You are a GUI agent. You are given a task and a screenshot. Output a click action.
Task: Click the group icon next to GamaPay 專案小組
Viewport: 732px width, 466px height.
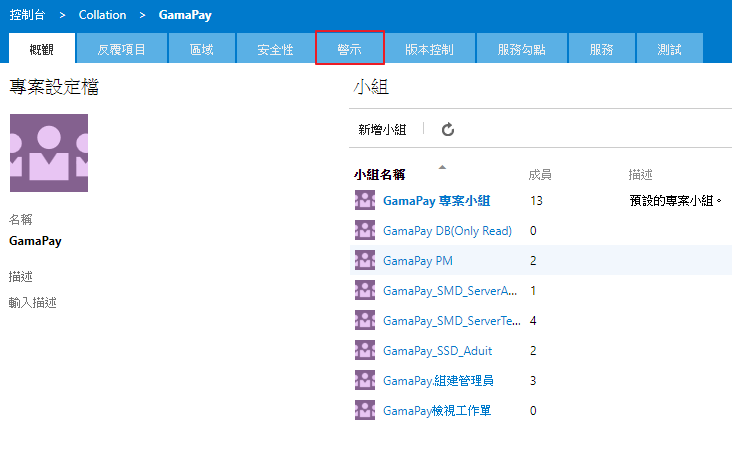[365, 200]
